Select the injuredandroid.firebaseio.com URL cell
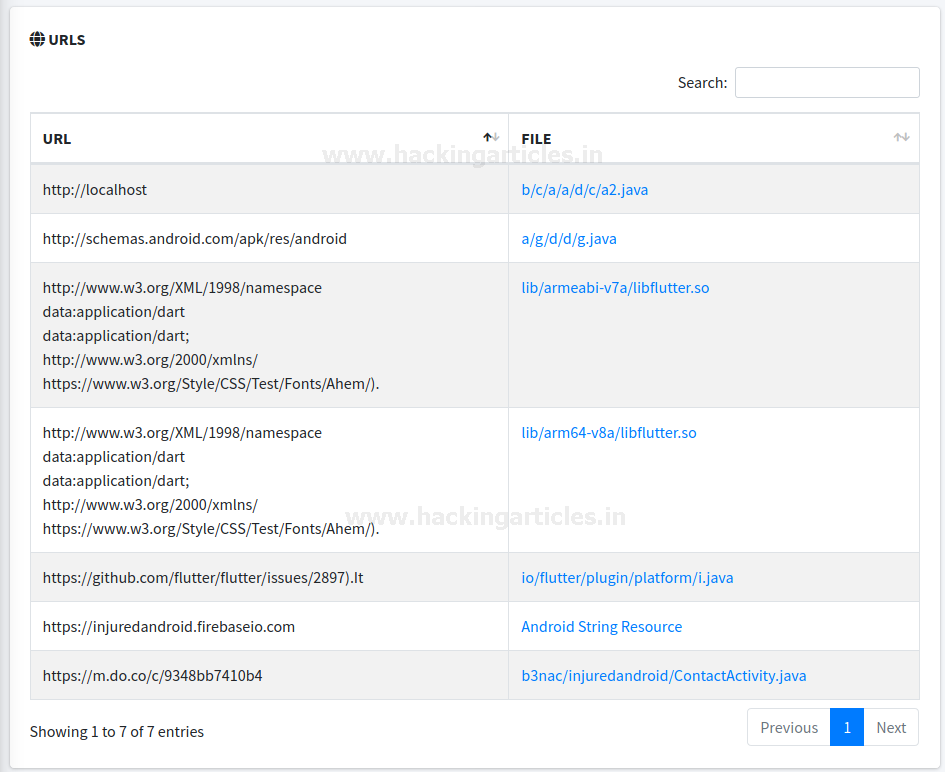Screen dimensions: 945x772 pyautogui.click(x=168, y=627)
